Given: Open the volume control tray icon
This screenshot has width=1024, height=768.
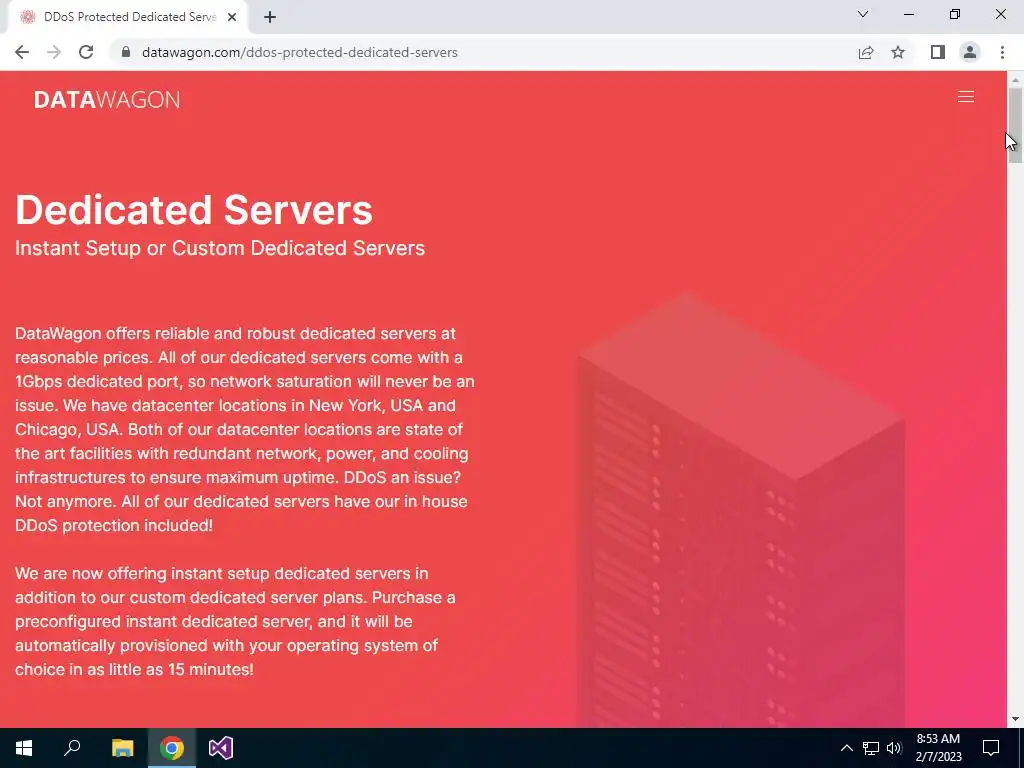Looking at the screenshot, I should pyautogui.click(x=895, y=748).
